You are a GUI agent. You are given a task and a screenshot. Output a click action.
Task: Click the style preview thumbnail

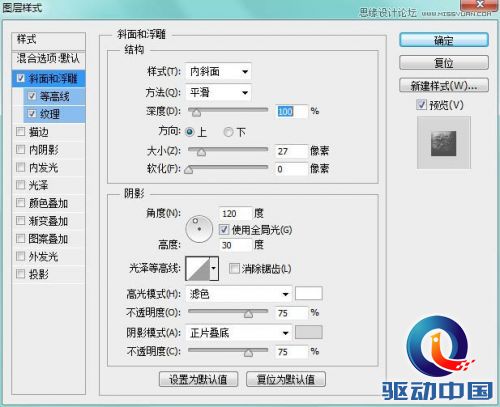(x=444, y=143)
